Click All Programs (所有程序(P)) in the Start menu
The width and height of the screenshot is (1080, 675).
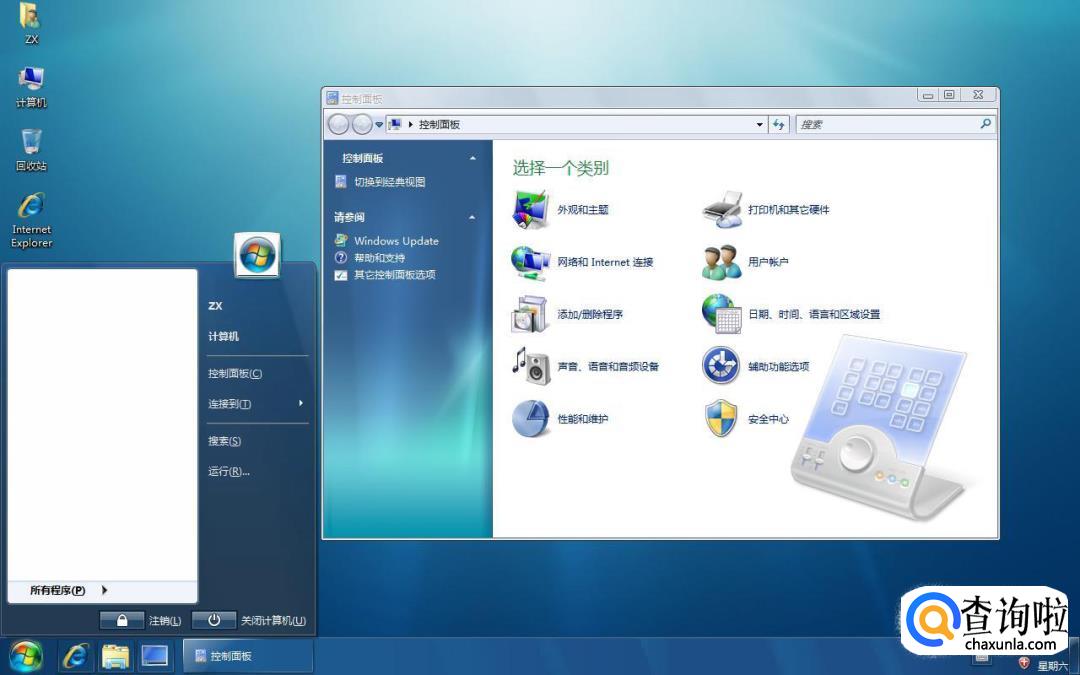tap(58, 590)
